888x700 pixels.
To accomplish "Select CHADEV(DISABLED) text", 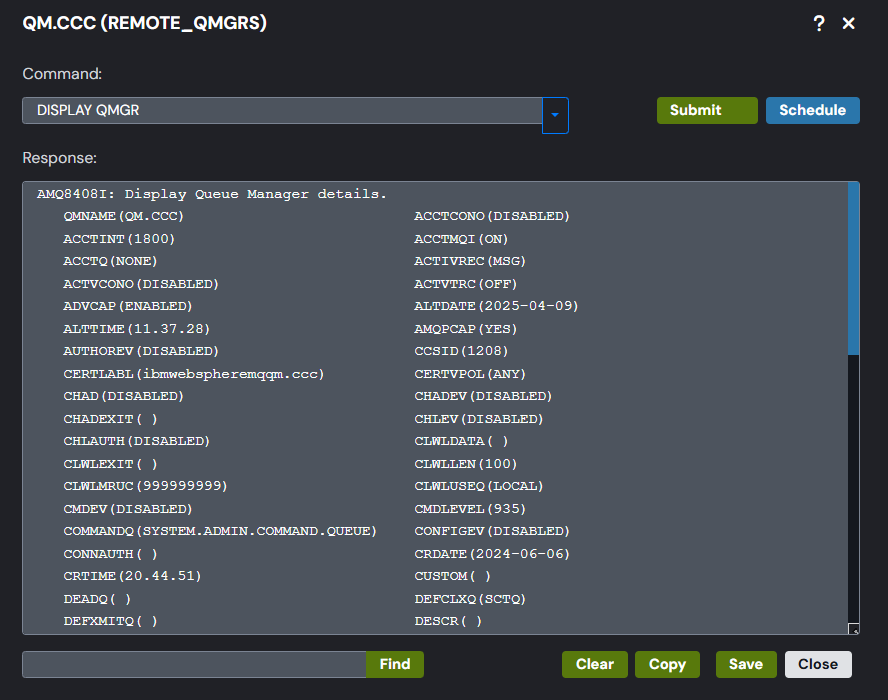I will (483, 396).
